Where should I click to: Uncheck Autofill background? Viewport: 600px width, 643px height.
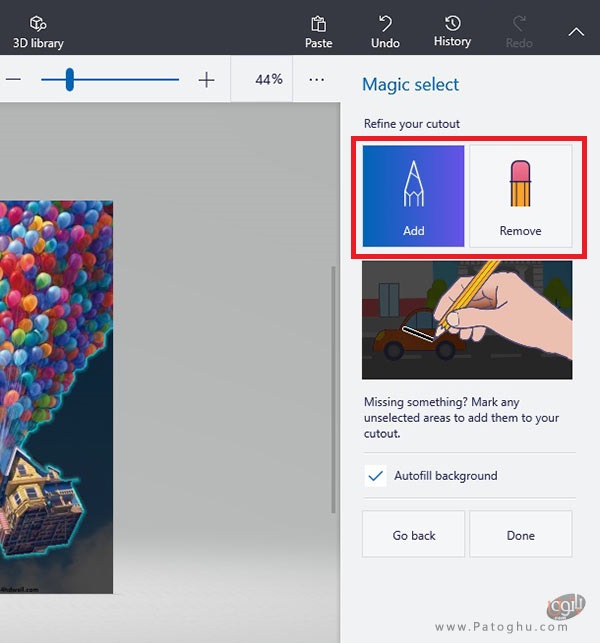click(375, 476)
